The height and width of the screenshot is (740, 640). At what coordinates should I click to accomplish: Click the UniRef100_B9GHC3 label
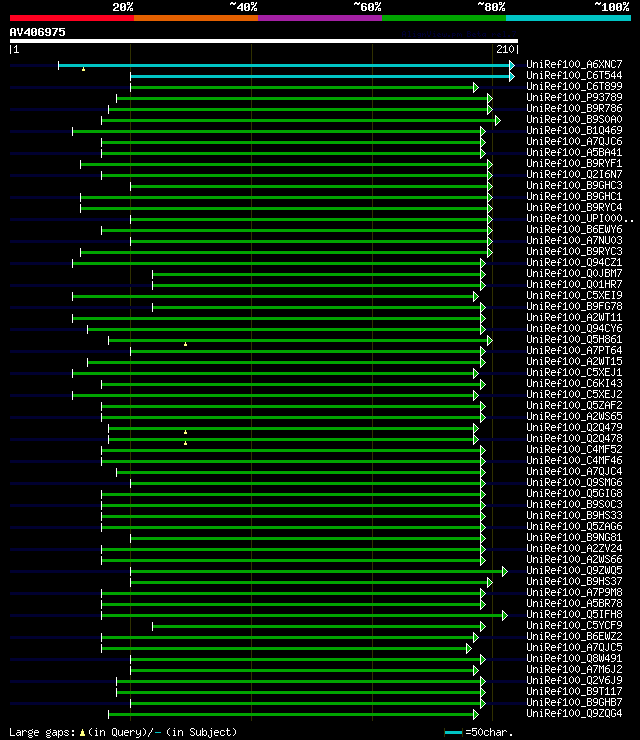click(x=574, y=185)
